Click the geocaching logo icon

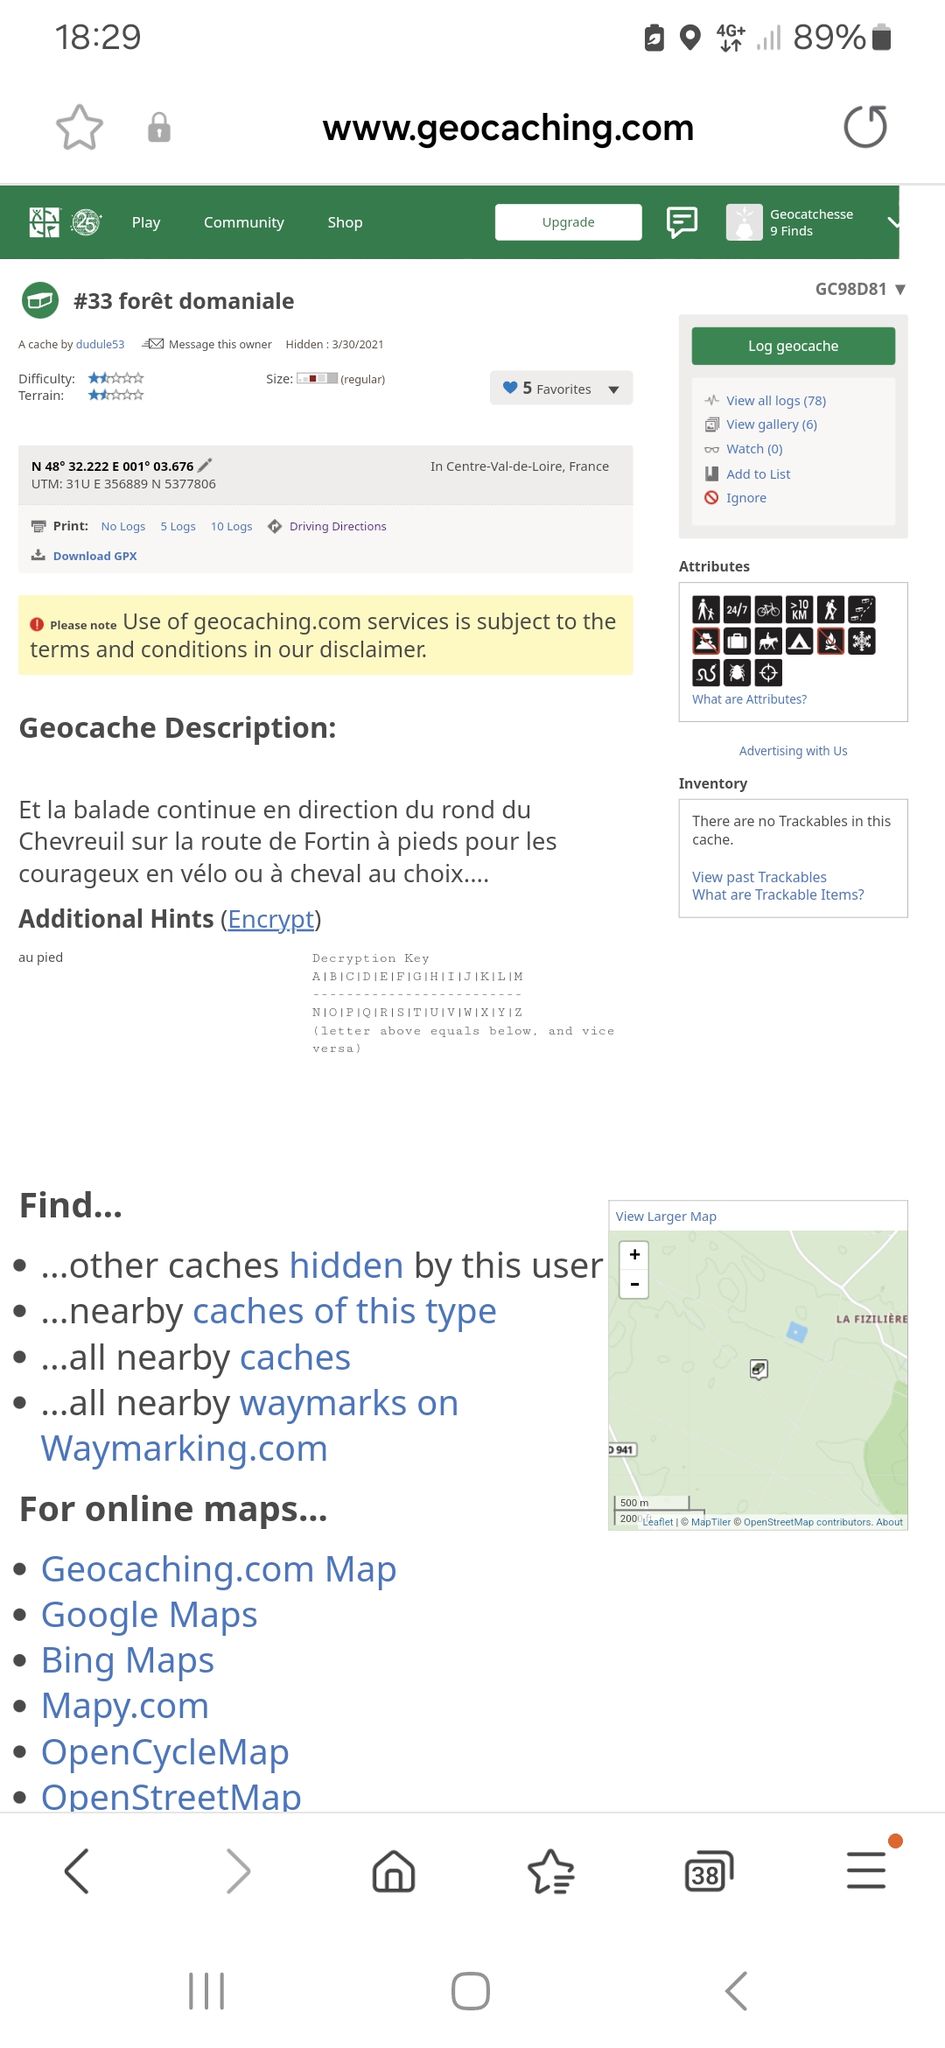click(44, 222)
